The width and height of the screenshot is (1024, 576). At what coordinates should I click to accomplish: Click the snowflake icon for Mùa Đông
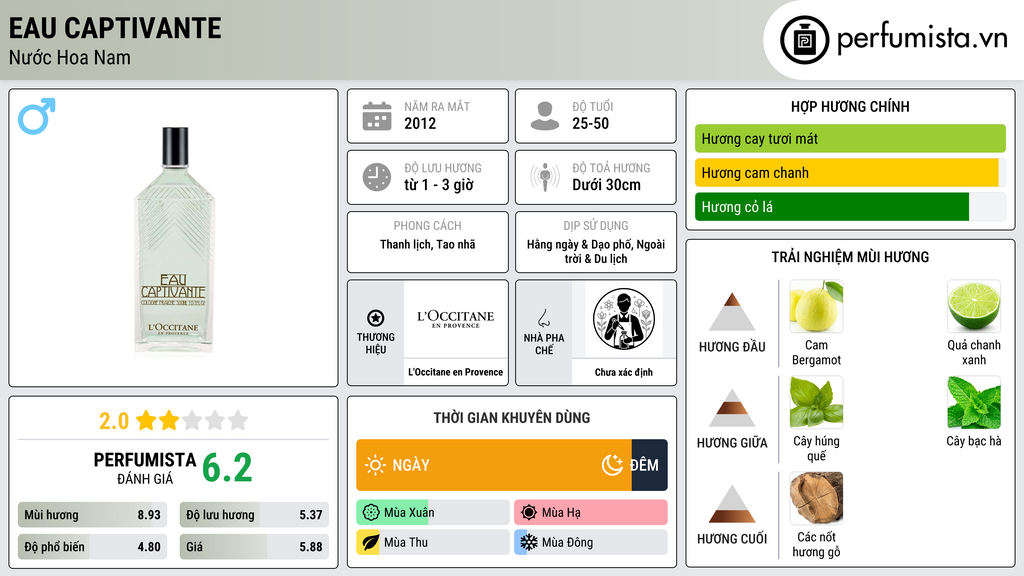click(x=529, y=542)
